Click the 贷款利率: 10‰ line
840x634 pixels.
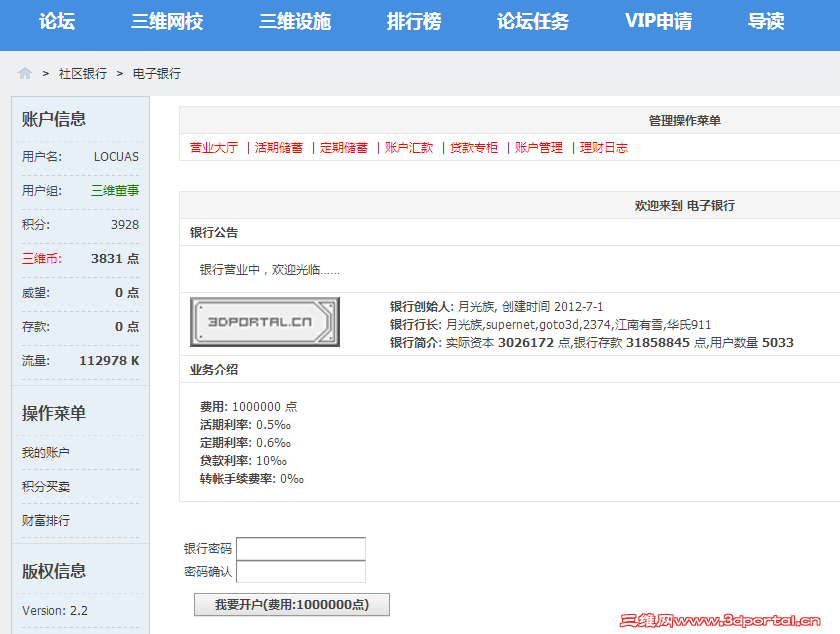243,461
